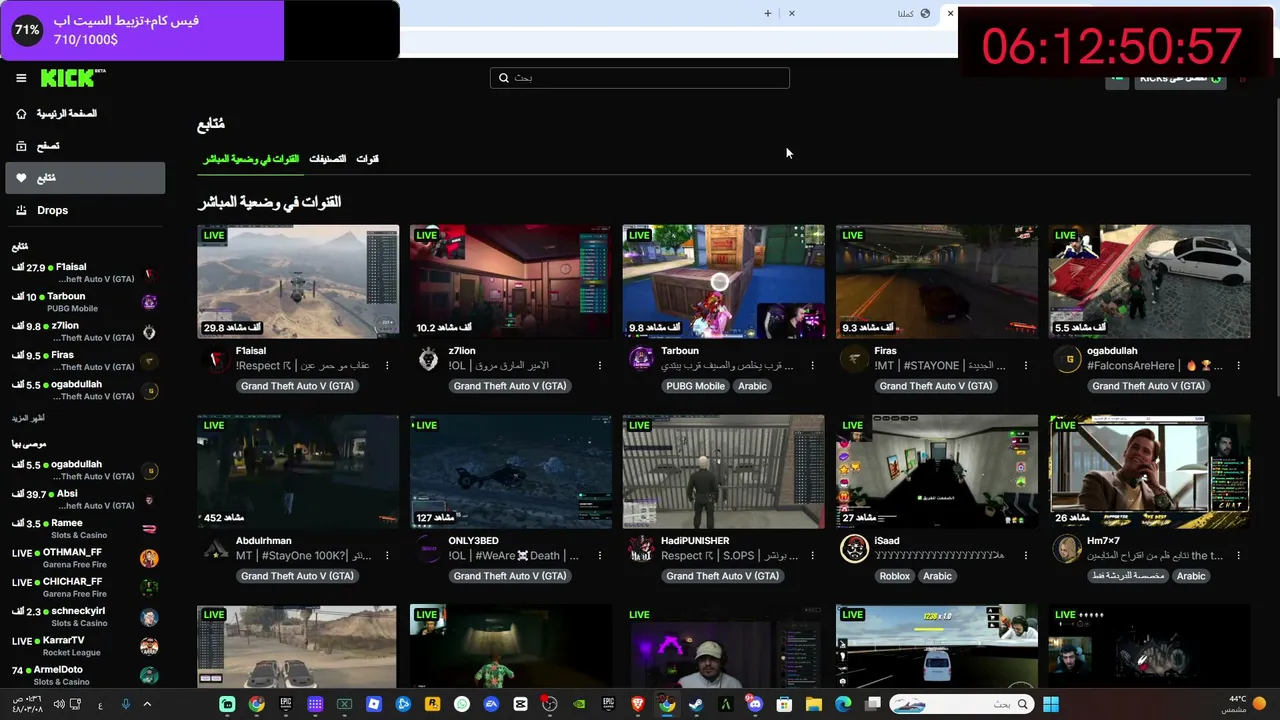Click the Windows Start button
This screenshot has width=1280, height=720.
1050,704
